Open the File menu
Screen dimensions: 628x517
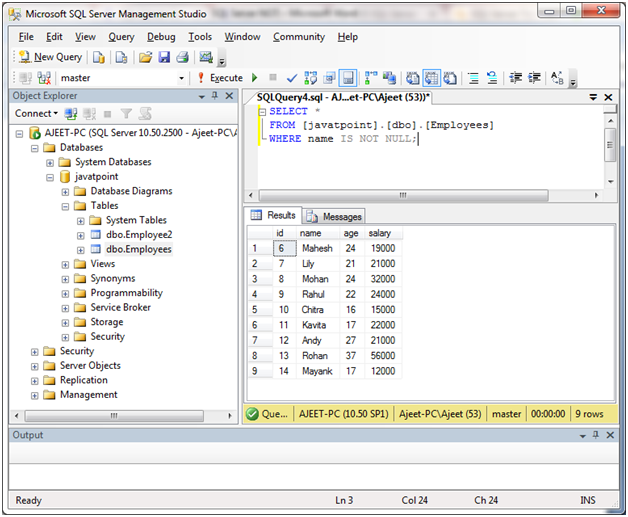click(26, 37)
